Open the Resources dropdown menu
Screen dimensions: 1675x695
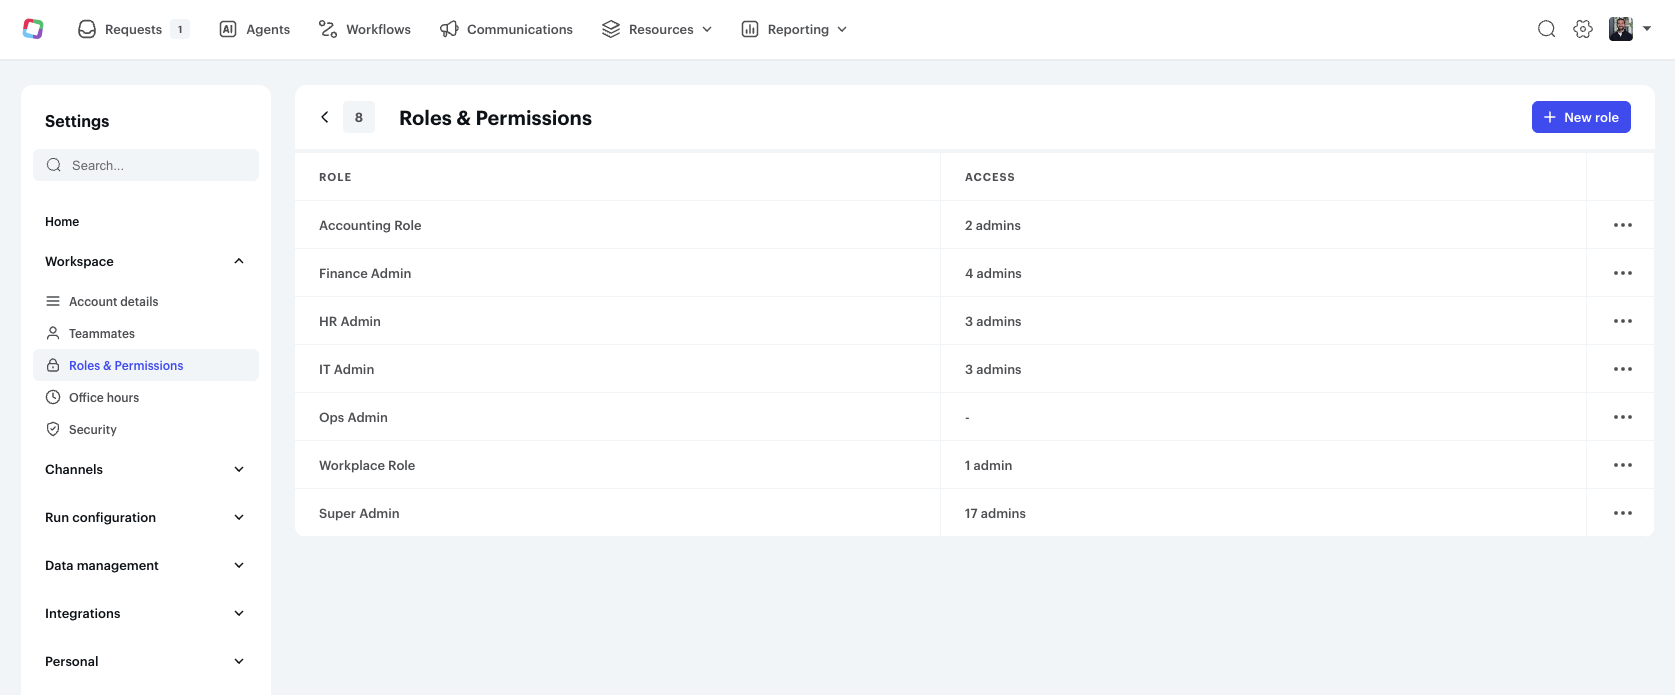point(657,29)
